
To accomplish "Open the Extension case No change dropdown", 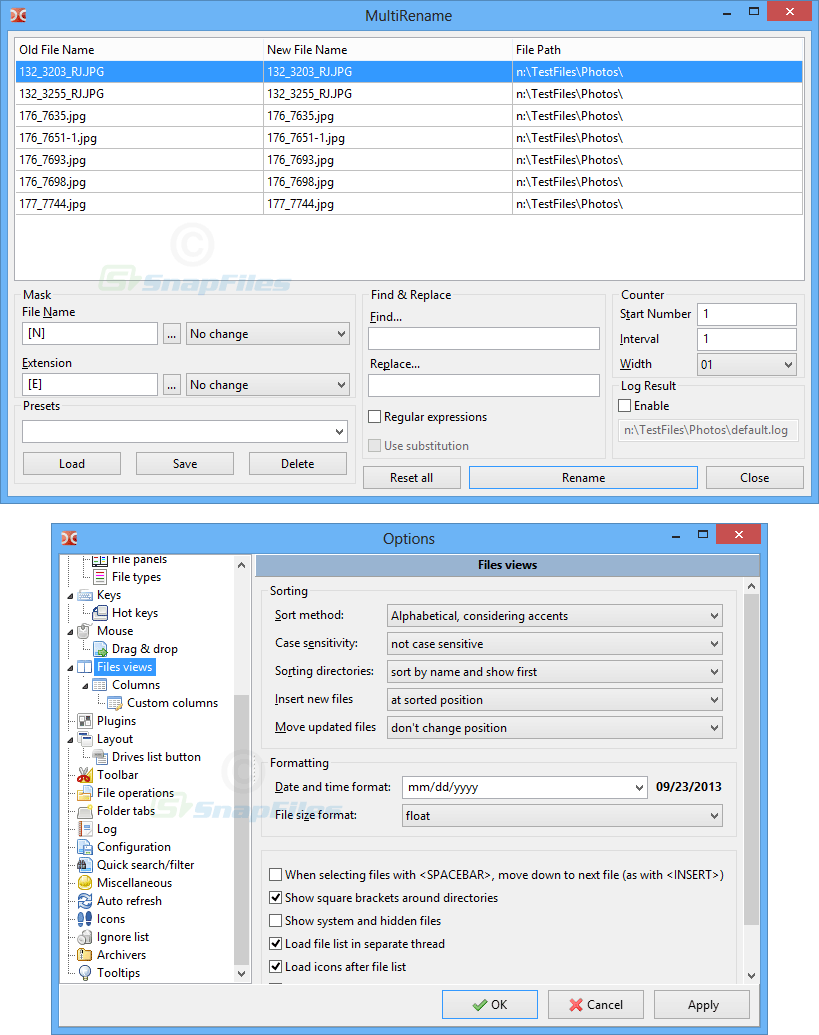I will [x=267, y=384].
